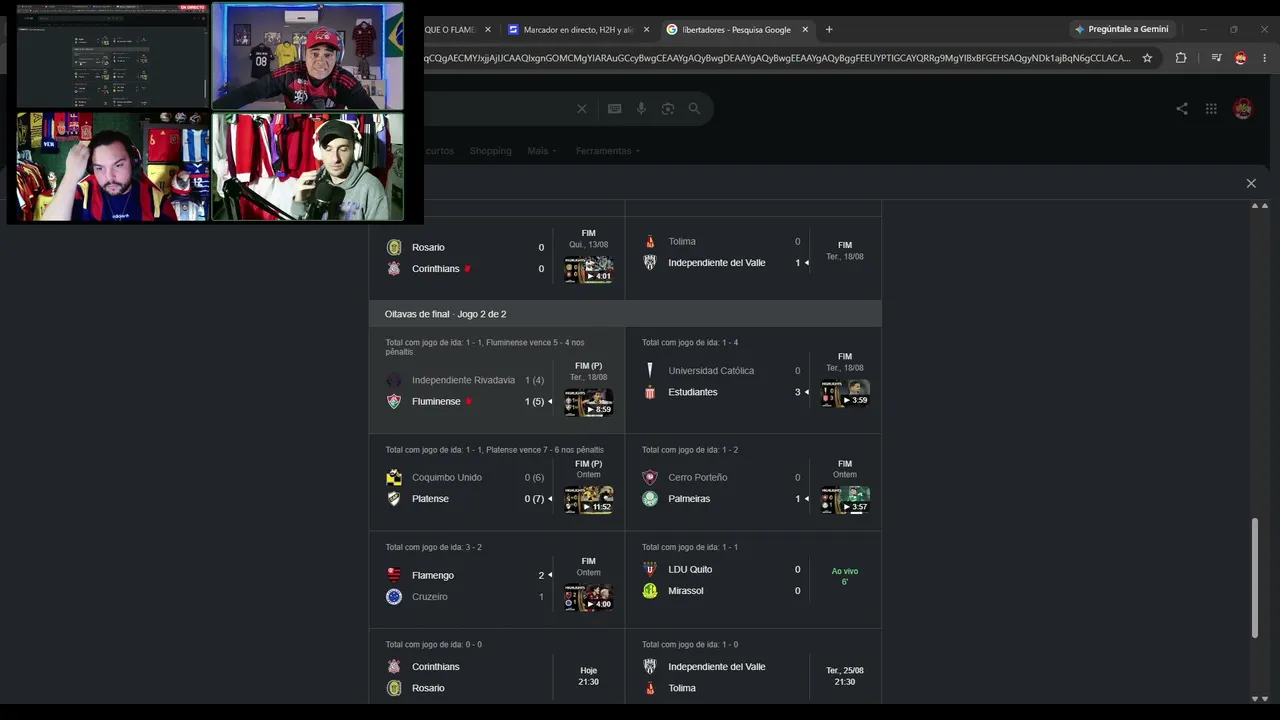Switch to the Shopping results tab

(x=490, y=151)
